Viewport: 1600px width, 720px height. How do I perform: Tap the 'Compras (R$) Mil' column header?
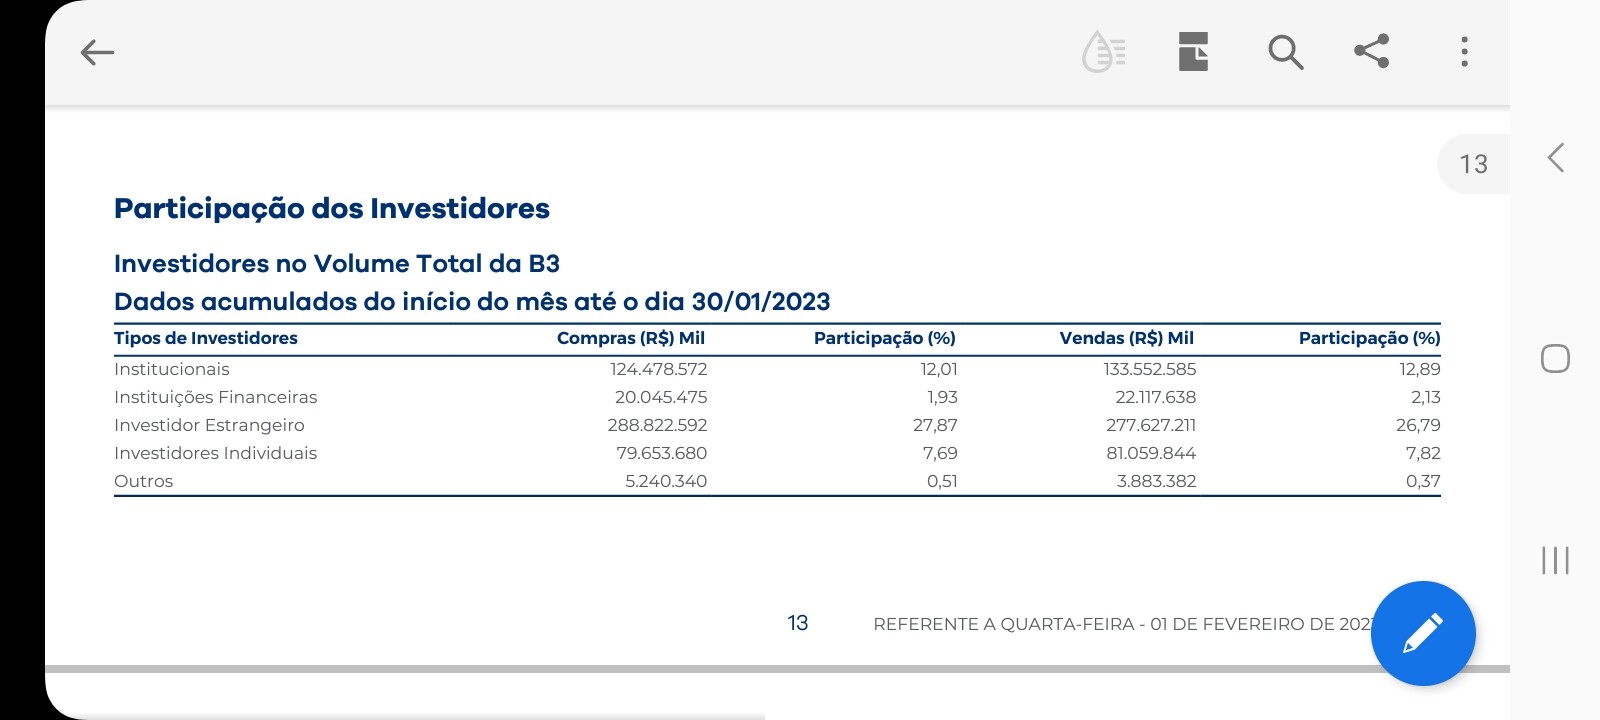[631, 338]
